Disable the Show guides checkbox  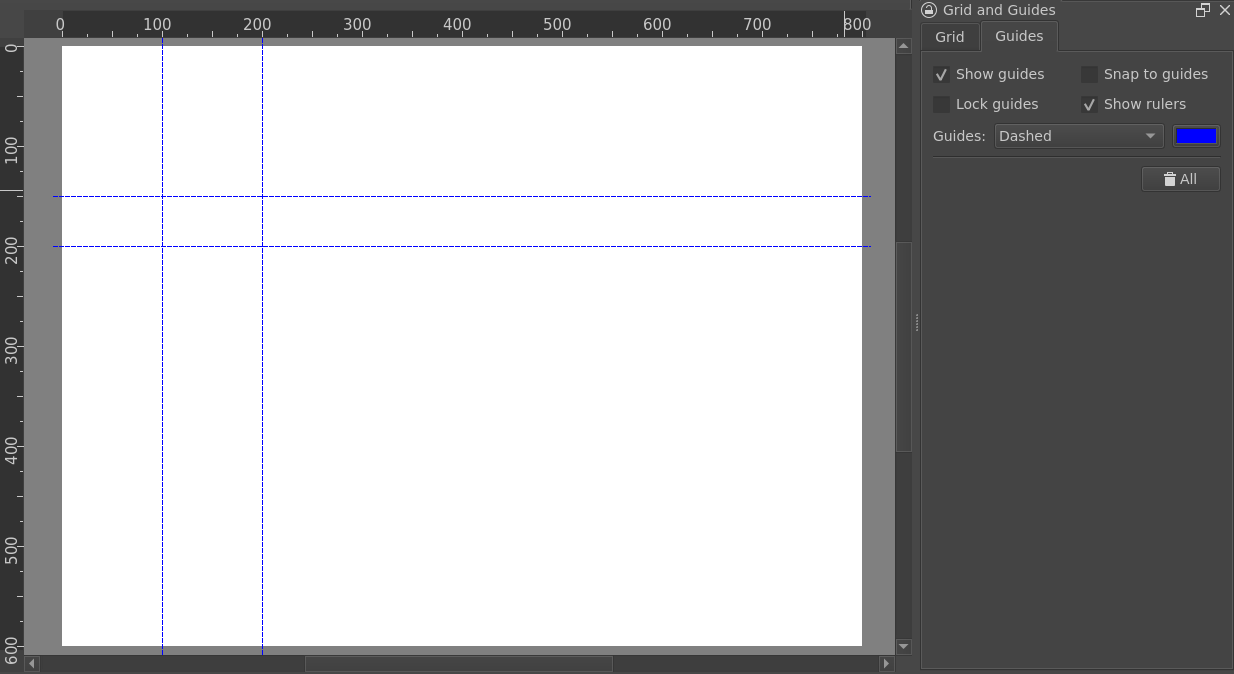click(x=941, y=75)
